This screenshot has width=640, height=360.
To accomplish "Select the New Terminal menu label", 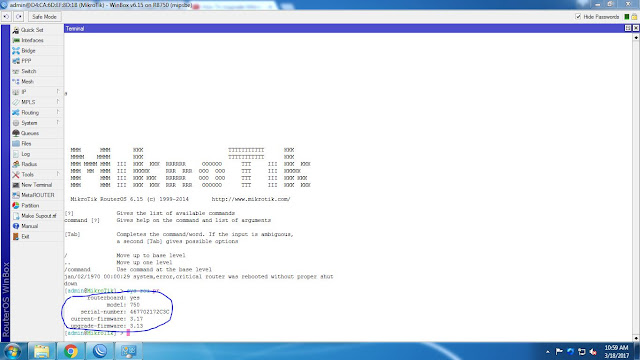I will point(37,185).
